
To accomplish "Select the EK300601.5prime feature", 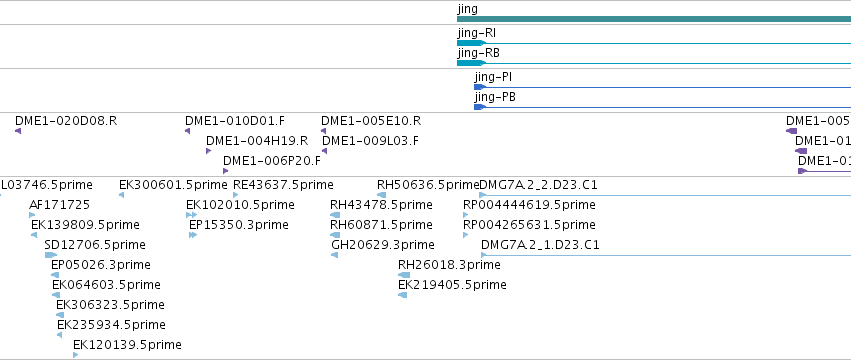I will (122, 195).
